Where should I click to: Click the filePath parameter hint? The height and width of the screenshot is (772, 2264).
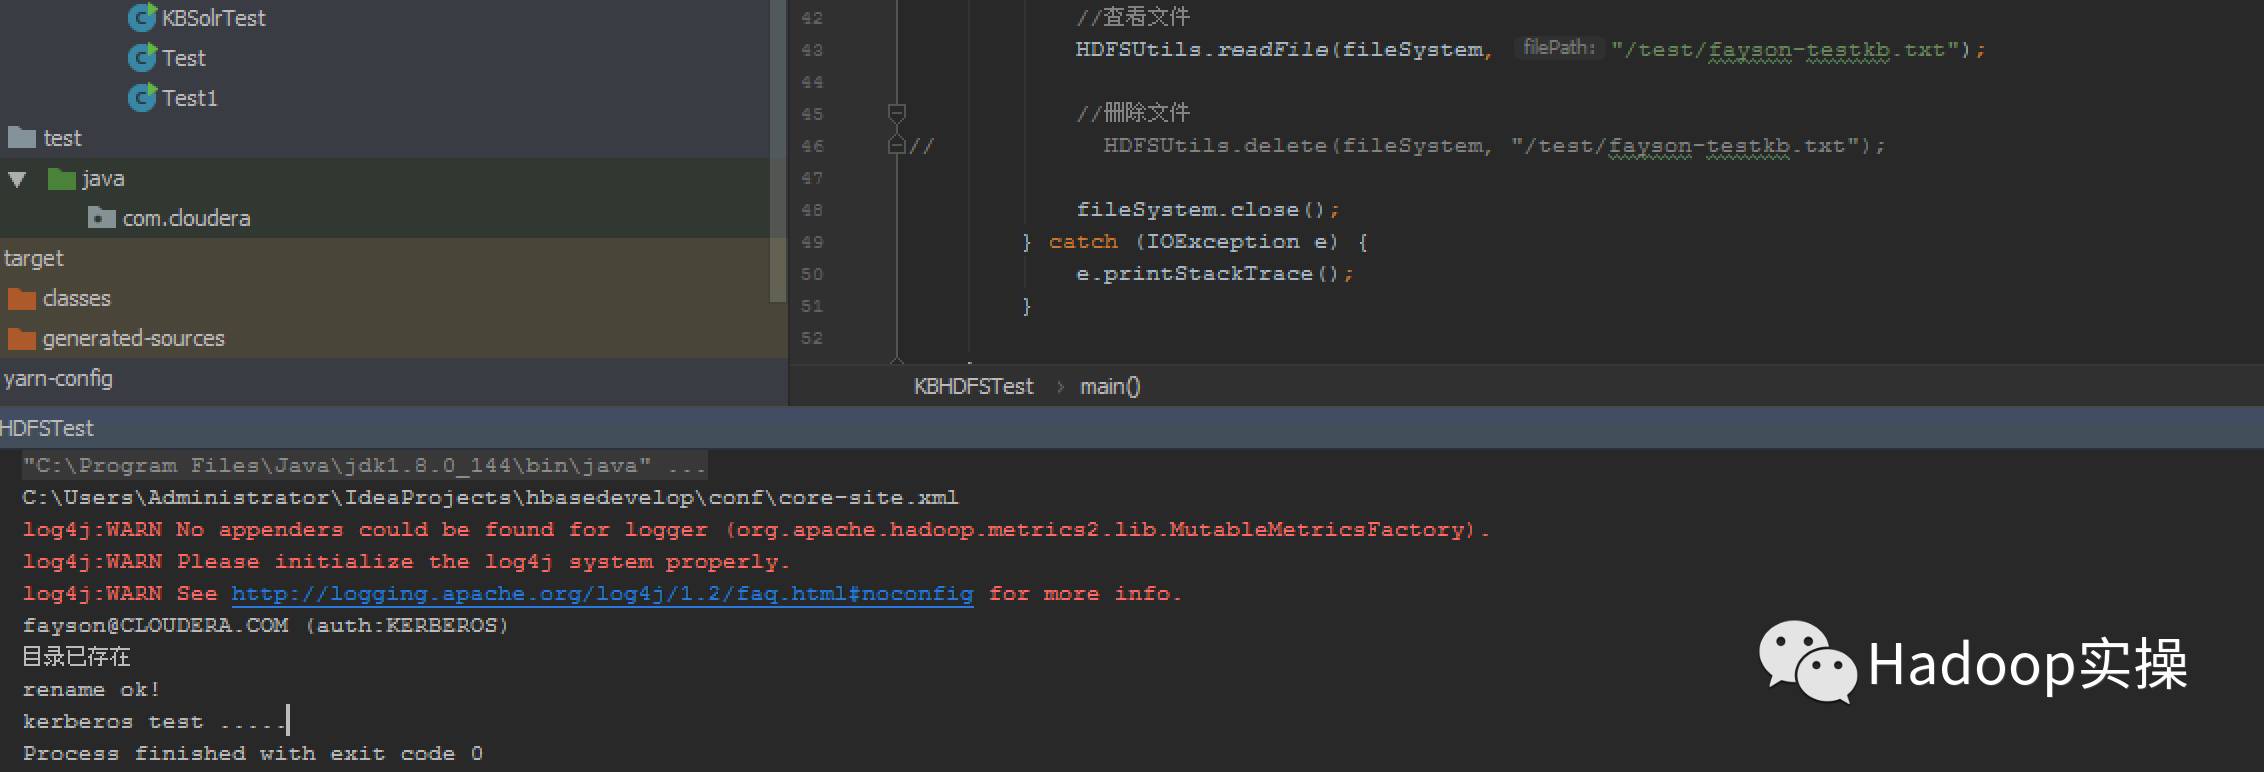[x=1559, y=47]
